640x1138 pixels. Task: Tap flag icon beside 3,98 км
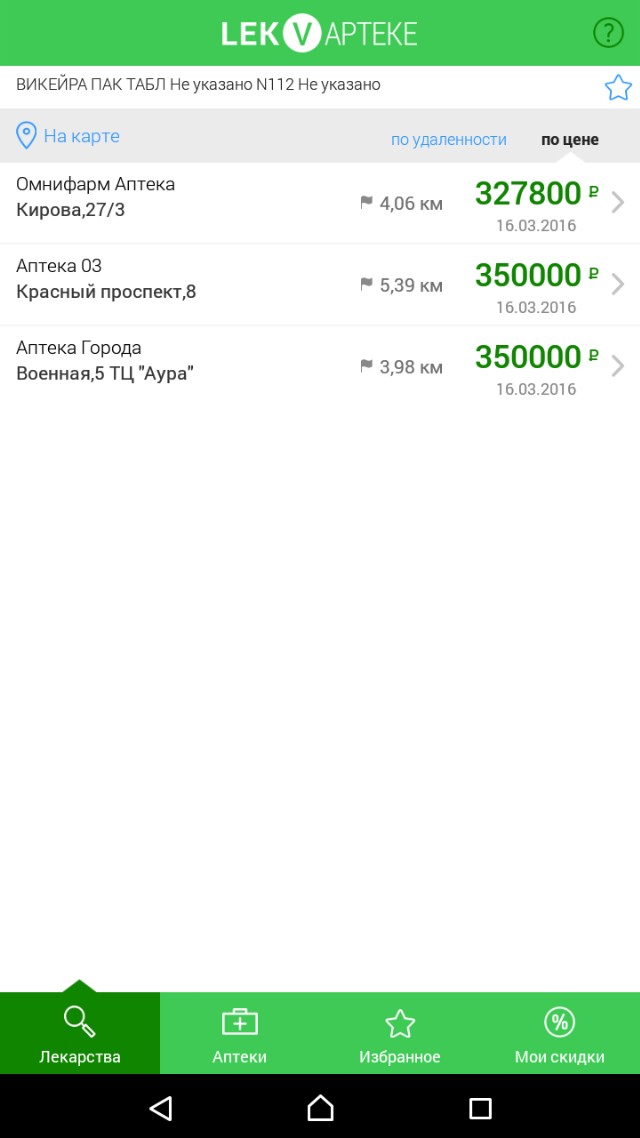pos(366,367)
